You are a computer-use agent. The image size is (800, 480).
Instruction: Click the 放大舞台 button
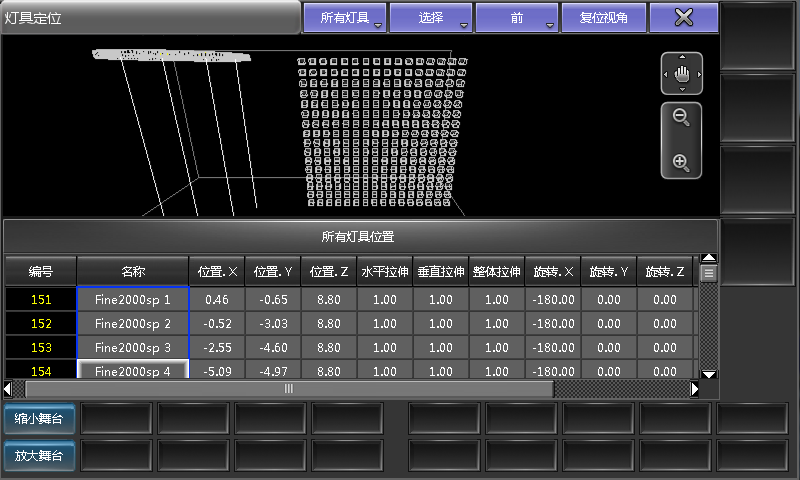39,455
